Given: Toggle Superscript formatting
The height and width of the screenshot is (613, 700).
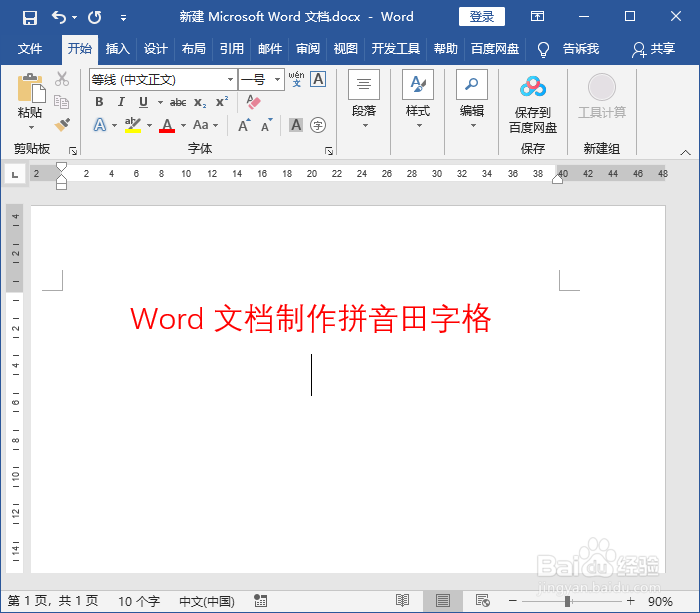Looking at the screenshot, I should [222, 102].
